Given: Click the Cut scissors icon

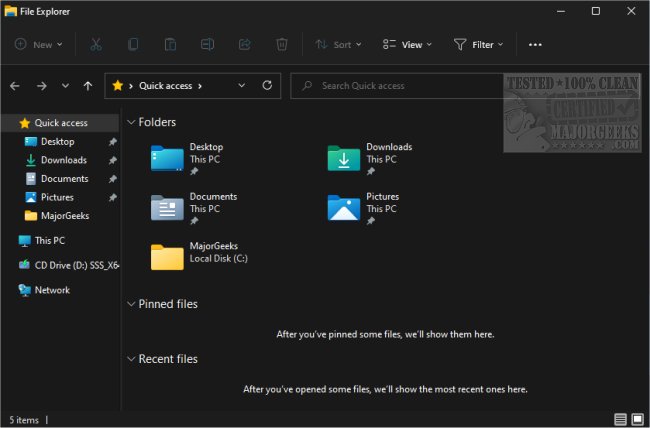Looking at the screenshot, I should (x=96, y=44).
